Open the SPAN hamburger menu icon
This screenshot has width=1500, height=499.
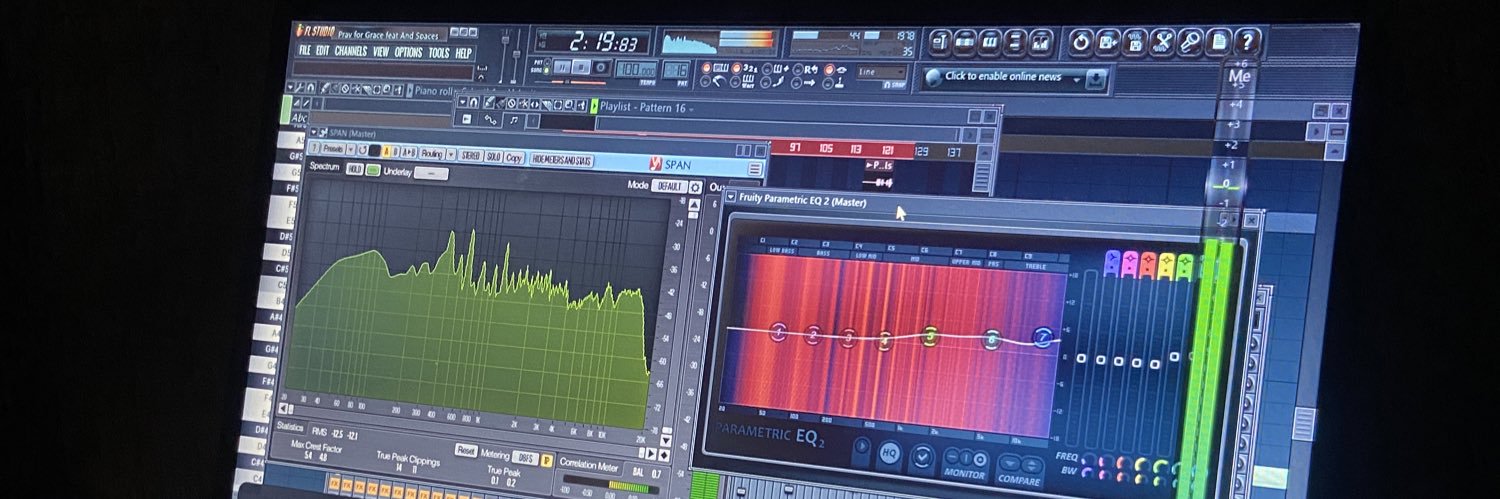click(755, 168)
